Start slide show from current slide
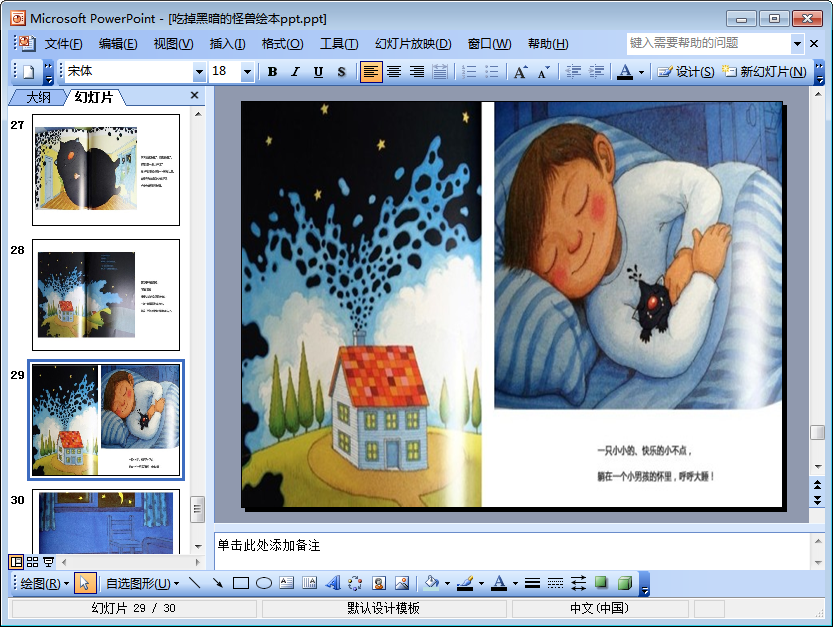This screenshot has width=833, height=627. 48,562
